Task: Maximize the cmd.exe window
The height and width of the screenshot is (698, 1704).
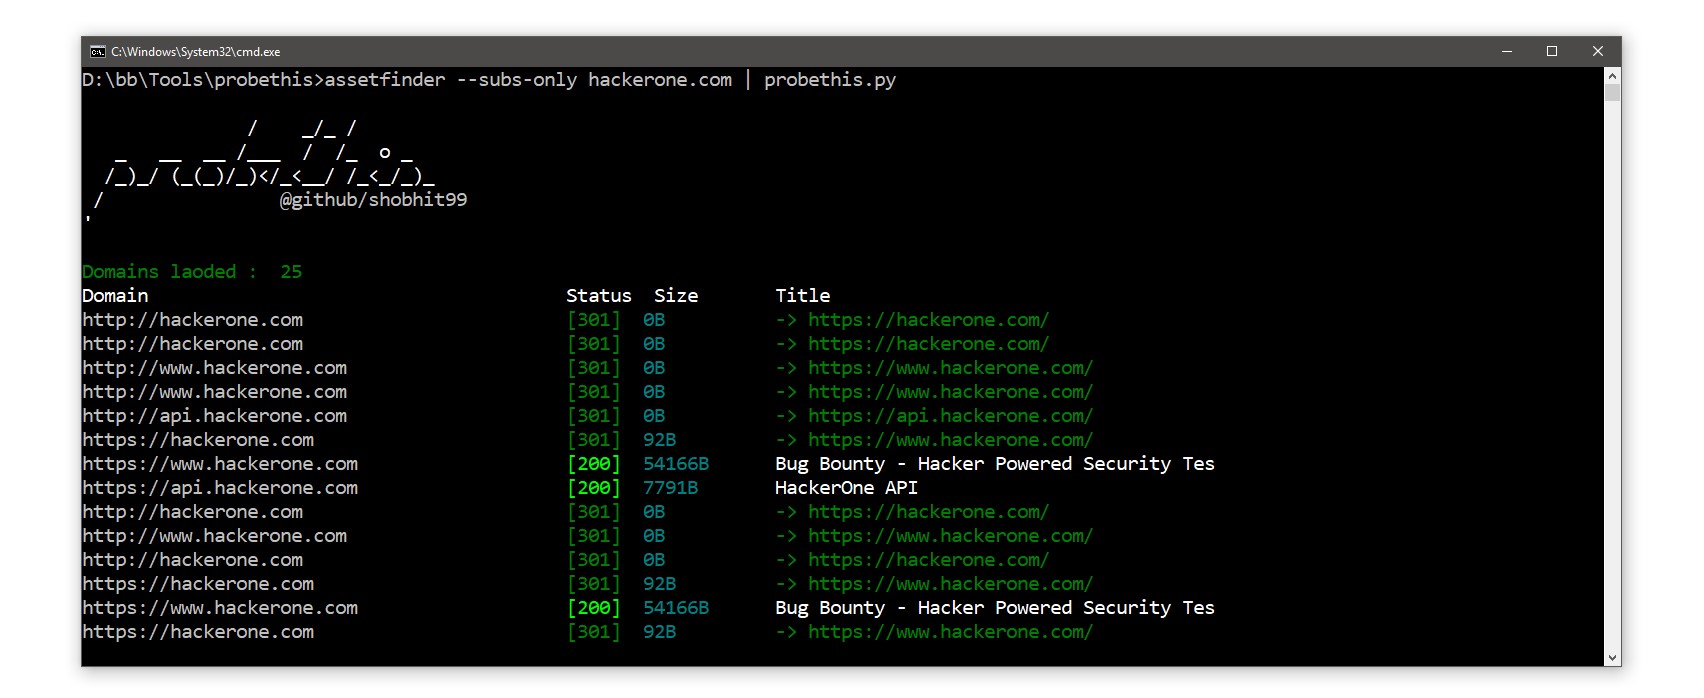Action: pos(1552,52)
